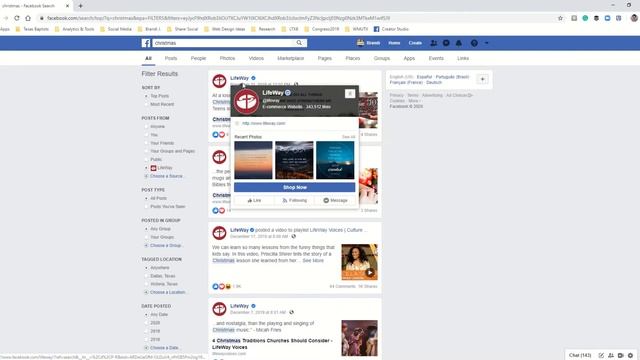
Task: Open Research bookmarks folder
Action: coord(263,29)
